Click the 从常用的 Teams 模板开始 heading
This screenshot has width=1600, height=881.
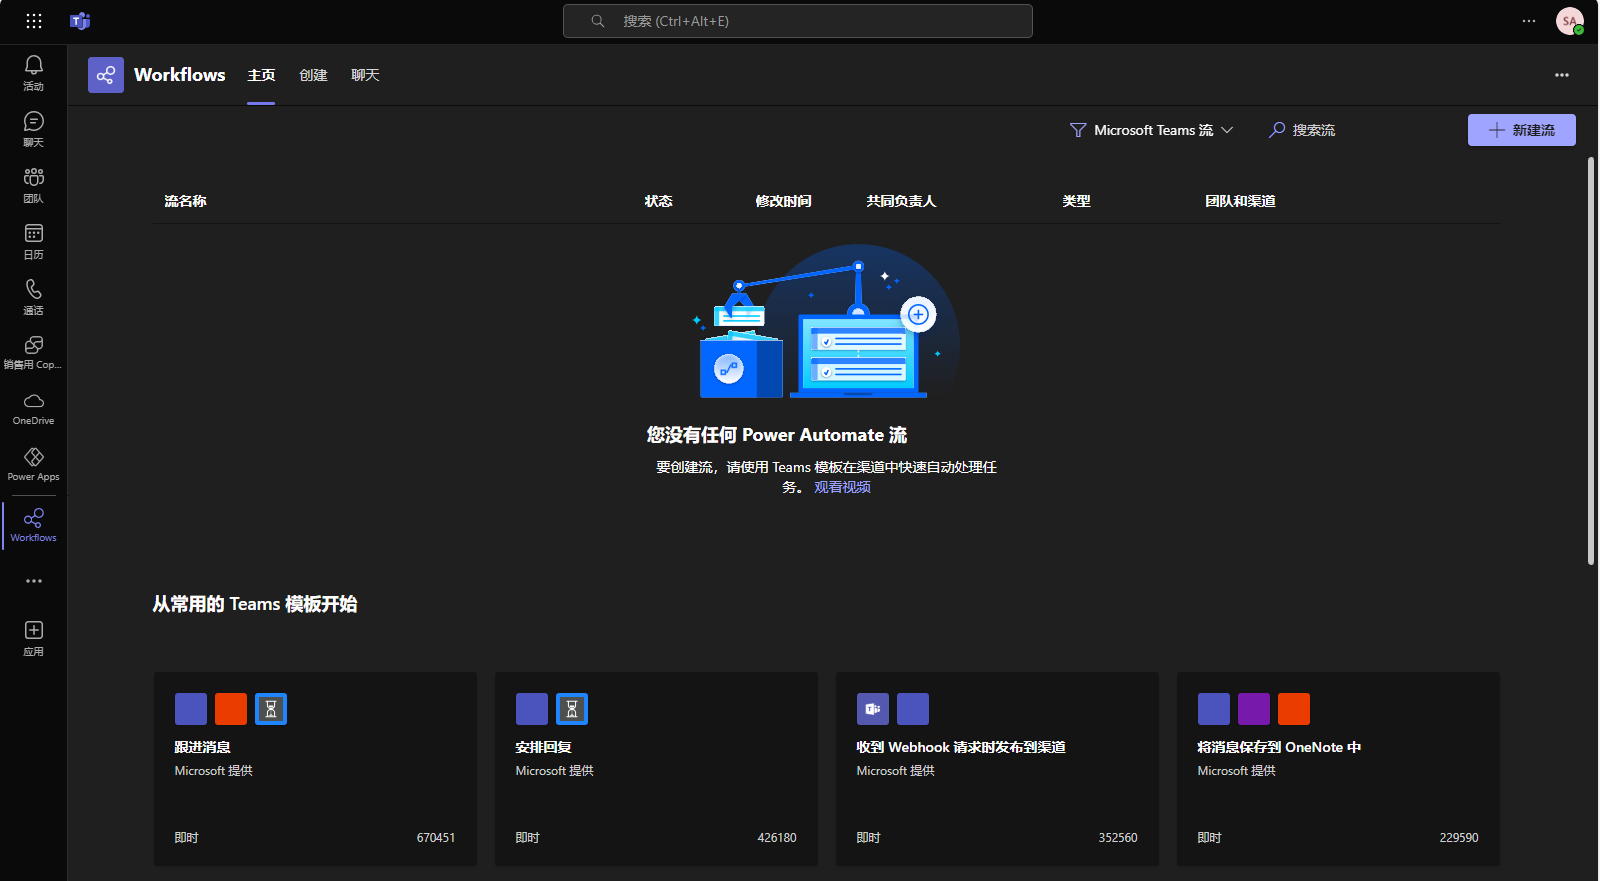[x=255, y=604]
